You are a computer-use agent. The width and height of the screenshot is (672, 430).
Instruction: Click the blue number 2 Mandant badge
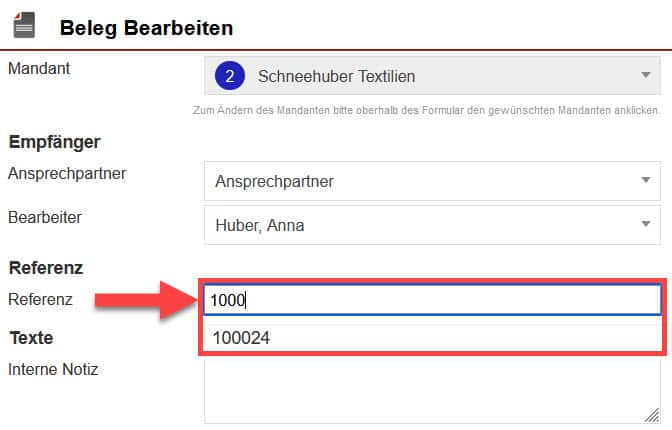pos(230,76)
